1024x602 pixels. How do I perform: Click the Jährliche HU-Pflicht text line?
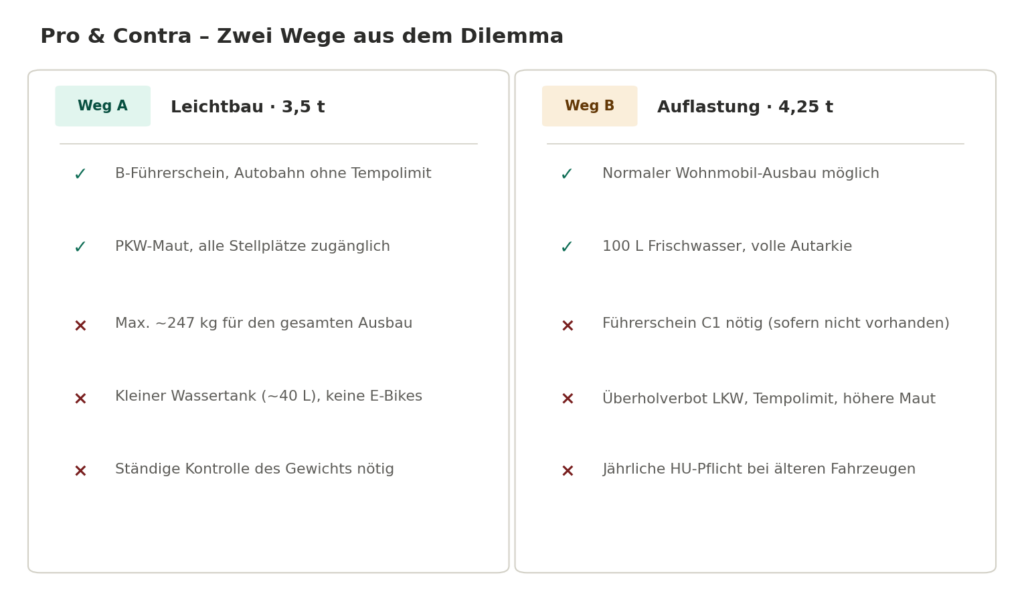coord(759,469)
